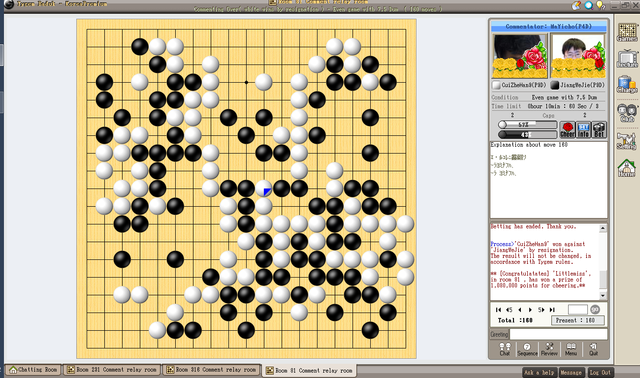This screenshot has width=640, height=378.
Task: Open the Menu book icon
Action: click(571, 349)
